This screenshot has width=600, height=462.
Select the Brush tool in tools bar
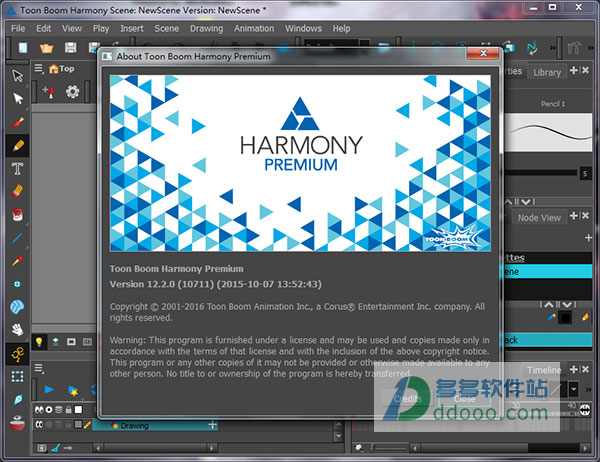point(18,122)
